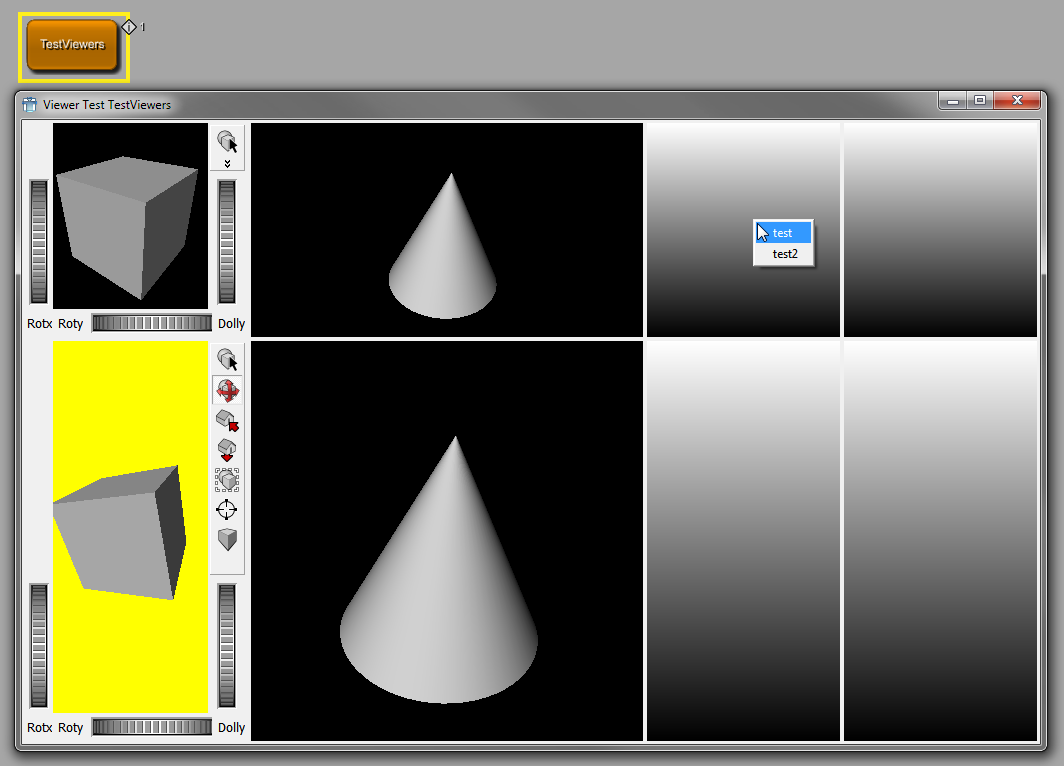Click the set home position icon
The image size is (1064, 766).
point(227,450)
